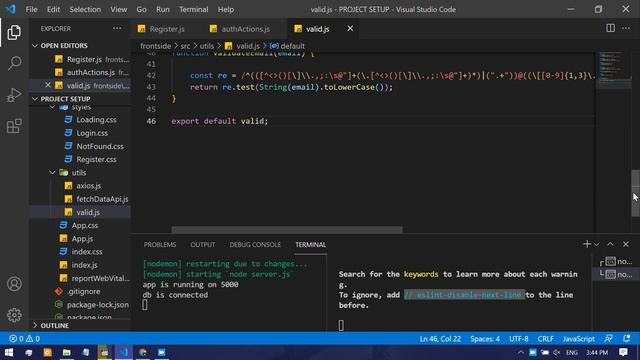
Task: Open the Manage gear settings icon
Action: (14, 315)
